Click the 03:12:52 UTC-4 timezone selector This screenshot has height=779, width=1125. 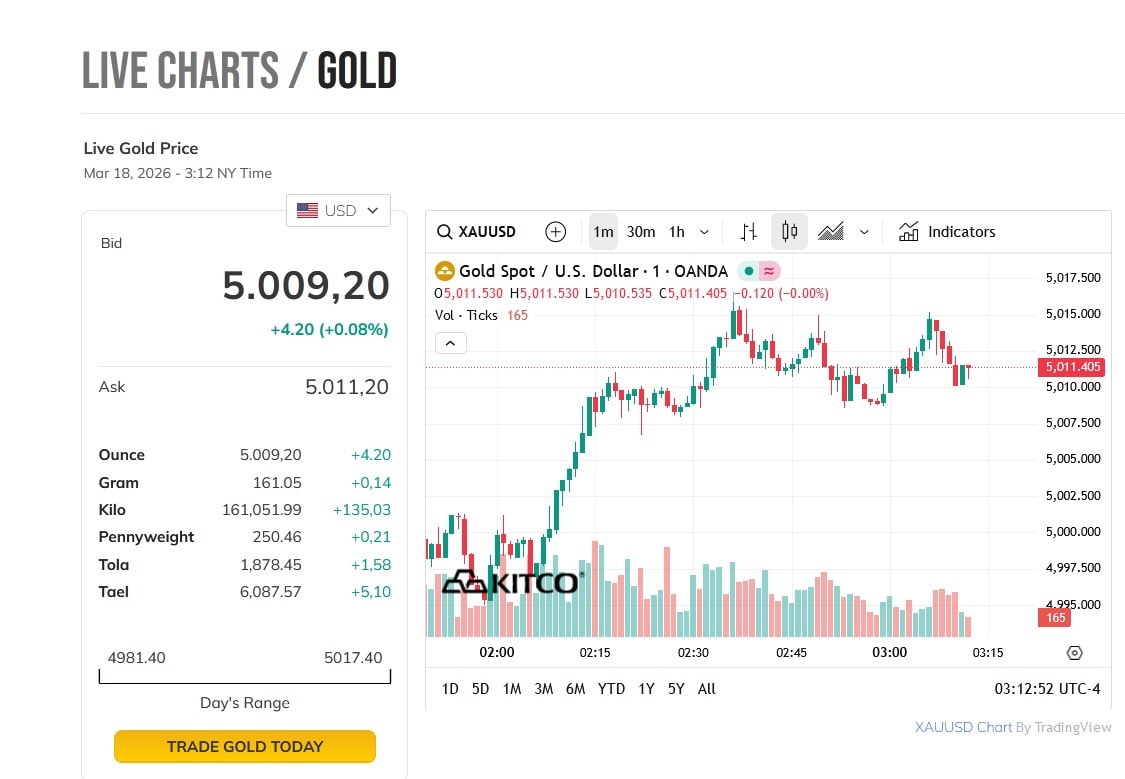coord(1047,689)
